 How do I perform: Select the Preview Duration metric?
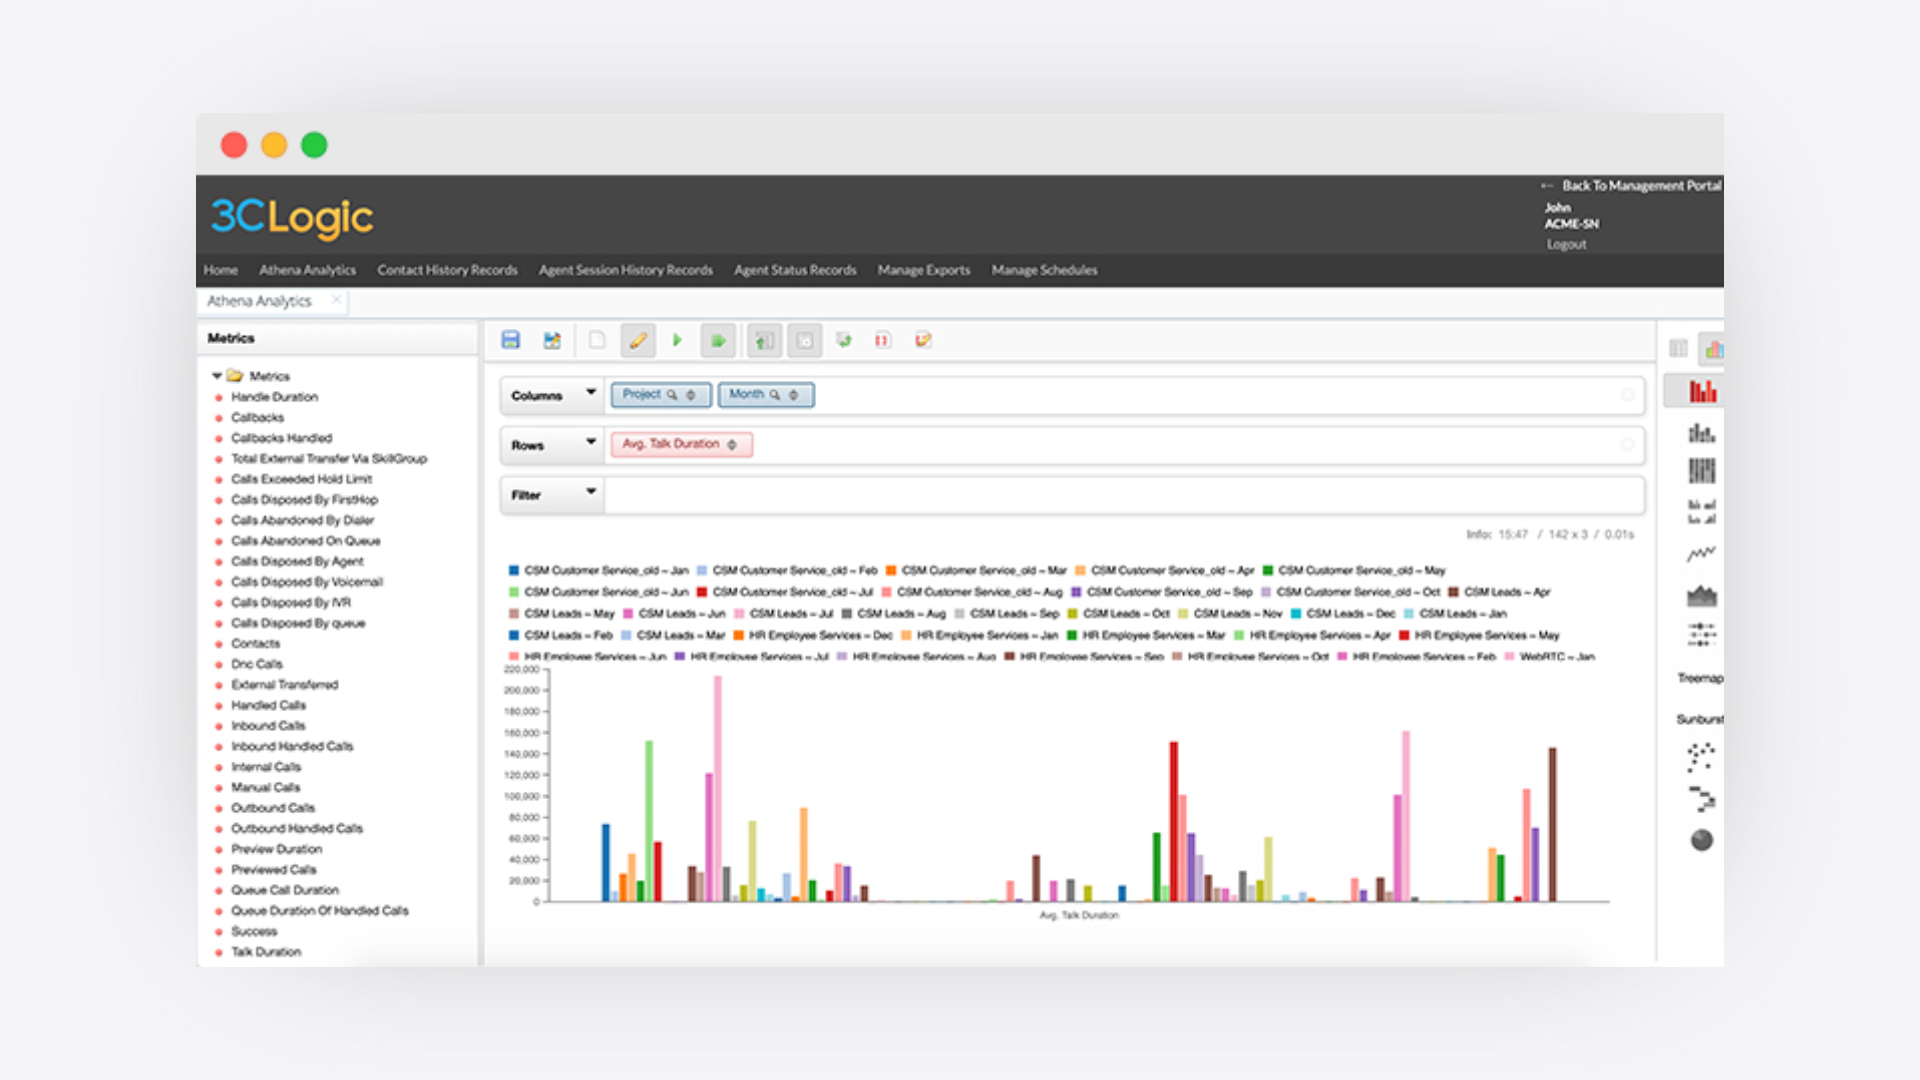(x=276, y=849)
